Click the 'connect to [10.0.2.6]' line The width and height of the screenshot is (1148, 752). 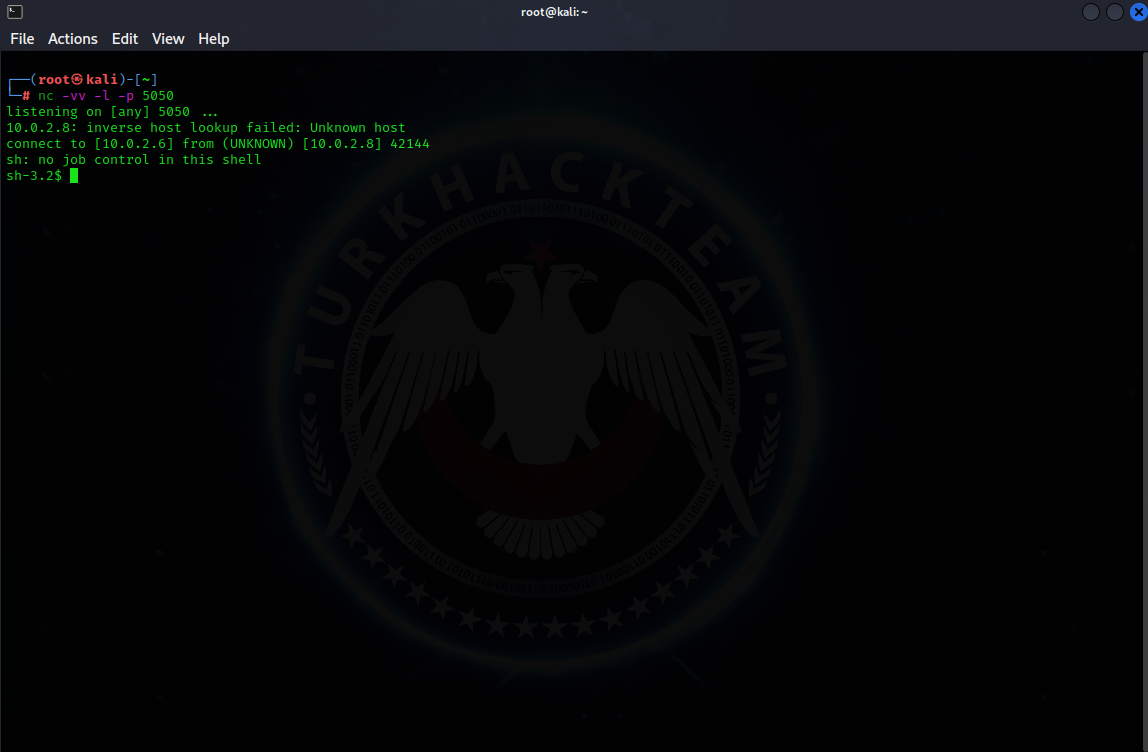(x=217, y=144)
